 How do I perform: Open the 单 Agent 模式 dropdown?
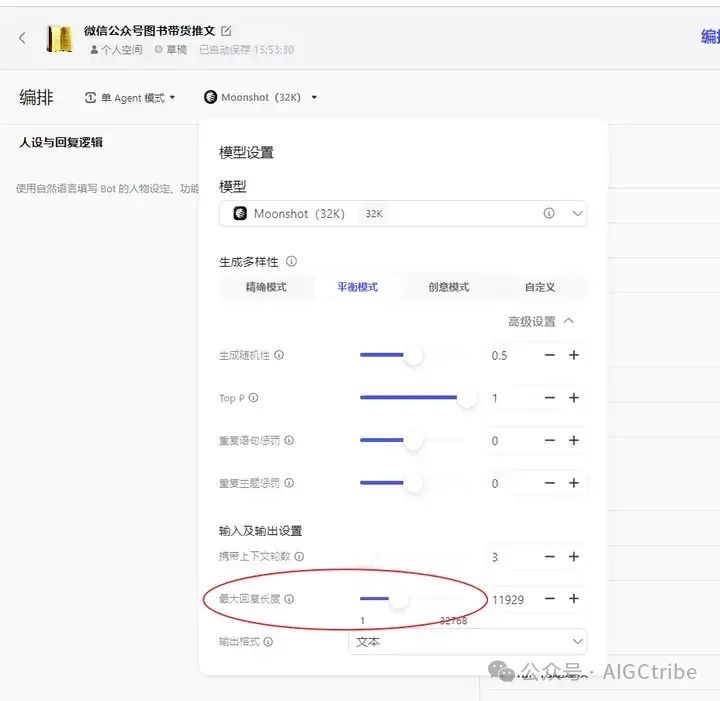click(130, 98)
